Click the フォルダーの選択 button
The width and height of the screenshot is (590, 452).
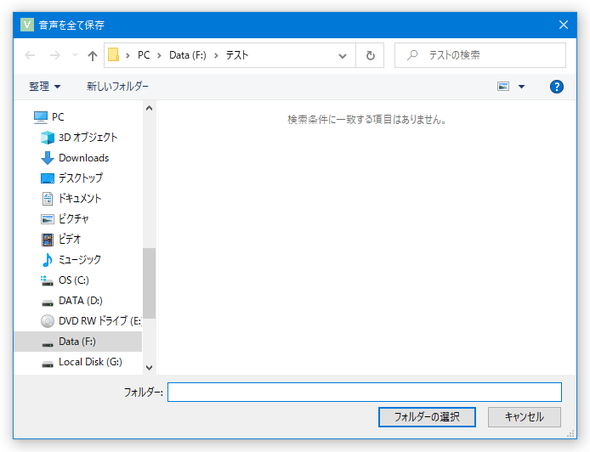coord(427,417)
